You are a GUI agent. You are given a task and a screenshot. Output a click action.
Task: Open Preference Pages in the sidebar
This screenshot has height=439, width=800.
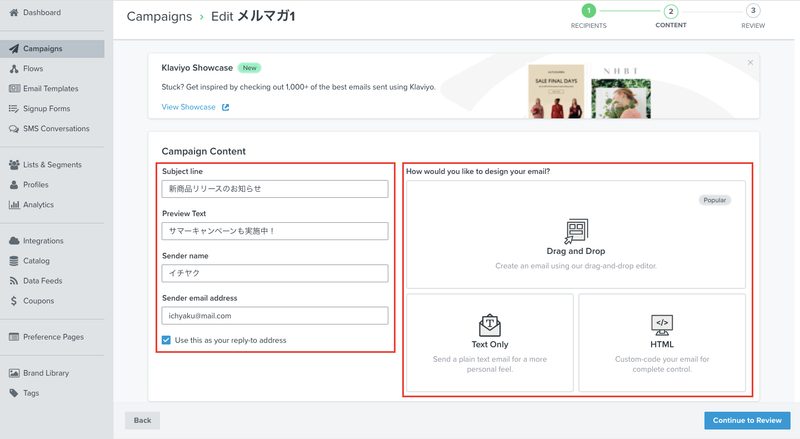coord(53,337)
